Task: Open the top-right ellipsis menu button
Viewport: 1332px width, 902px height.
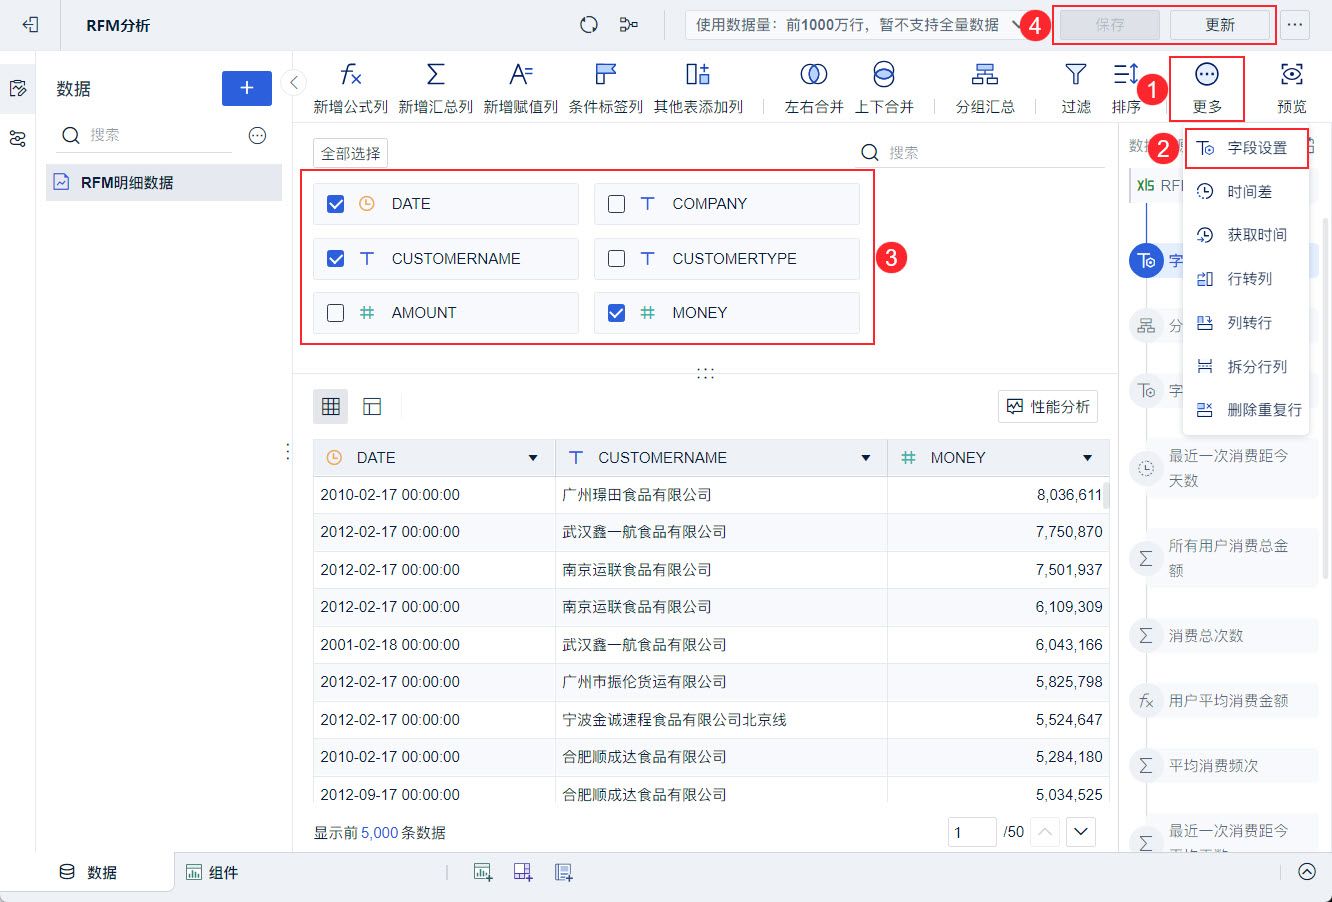Action: [x=1296, y=25]
